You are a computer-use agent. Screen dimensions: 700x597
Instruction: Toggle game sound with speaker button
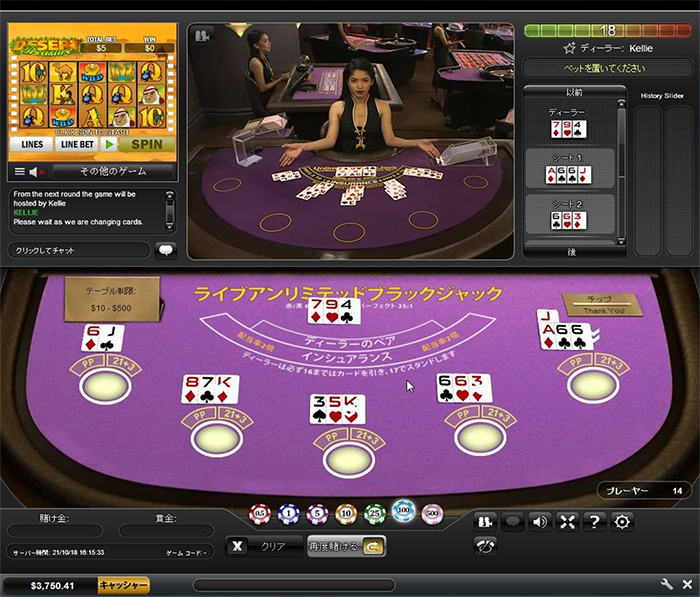(x=540, y=521)
